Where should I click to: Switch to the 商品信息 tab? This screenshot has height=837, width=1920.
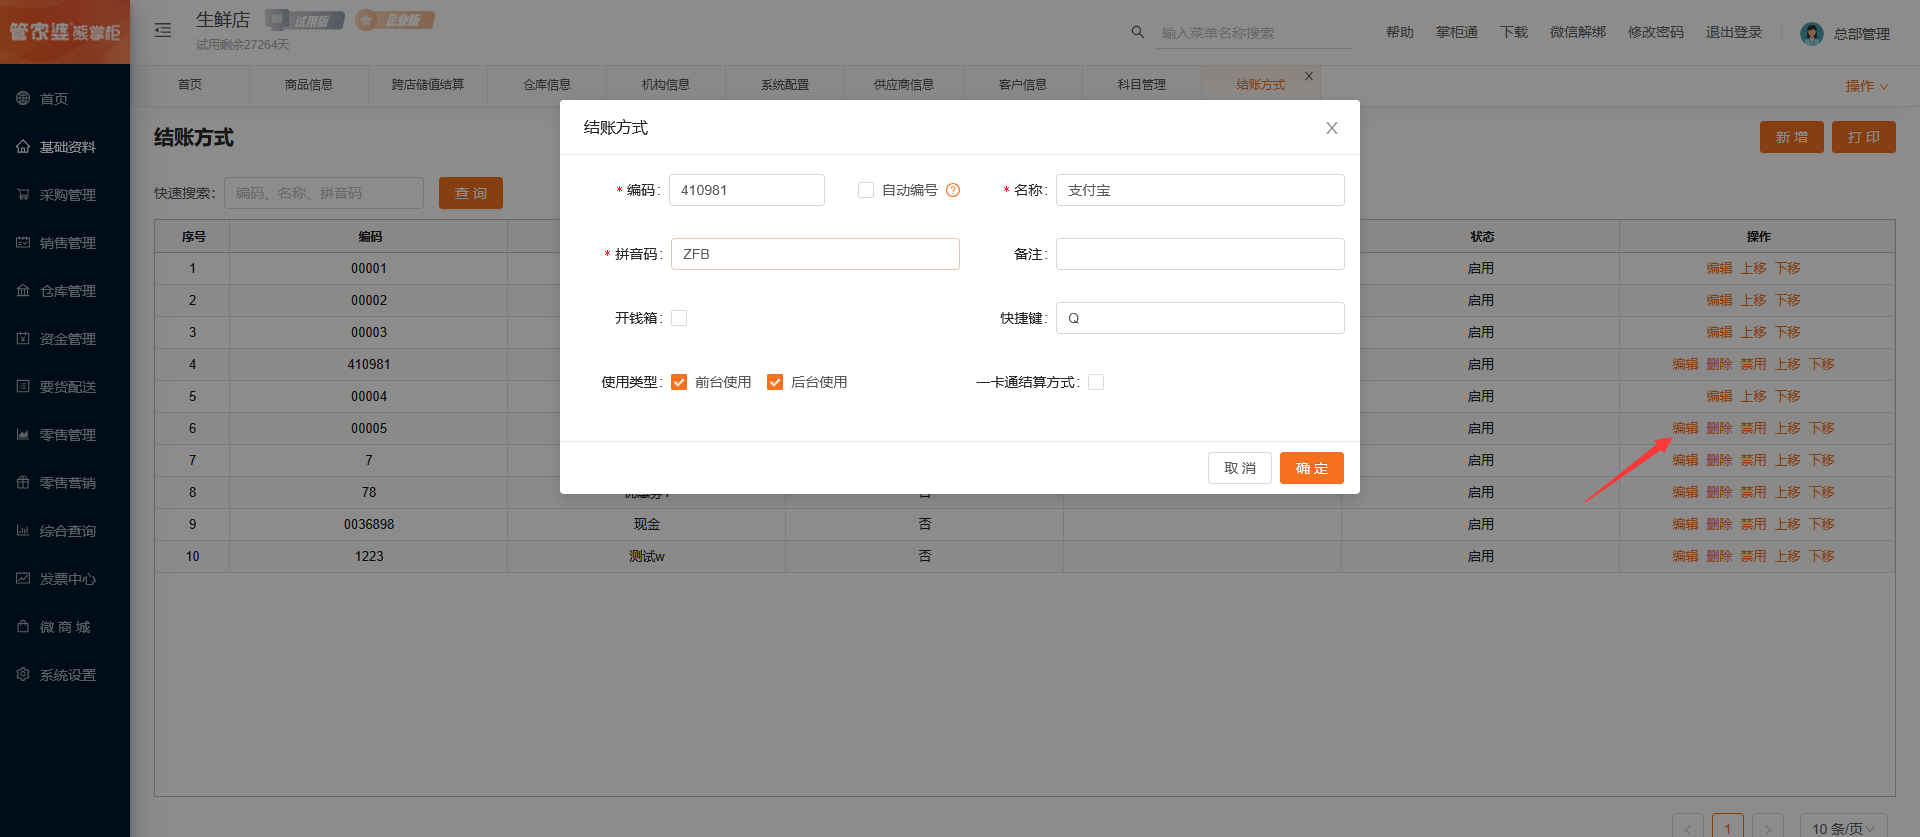(x=308, y=85)
